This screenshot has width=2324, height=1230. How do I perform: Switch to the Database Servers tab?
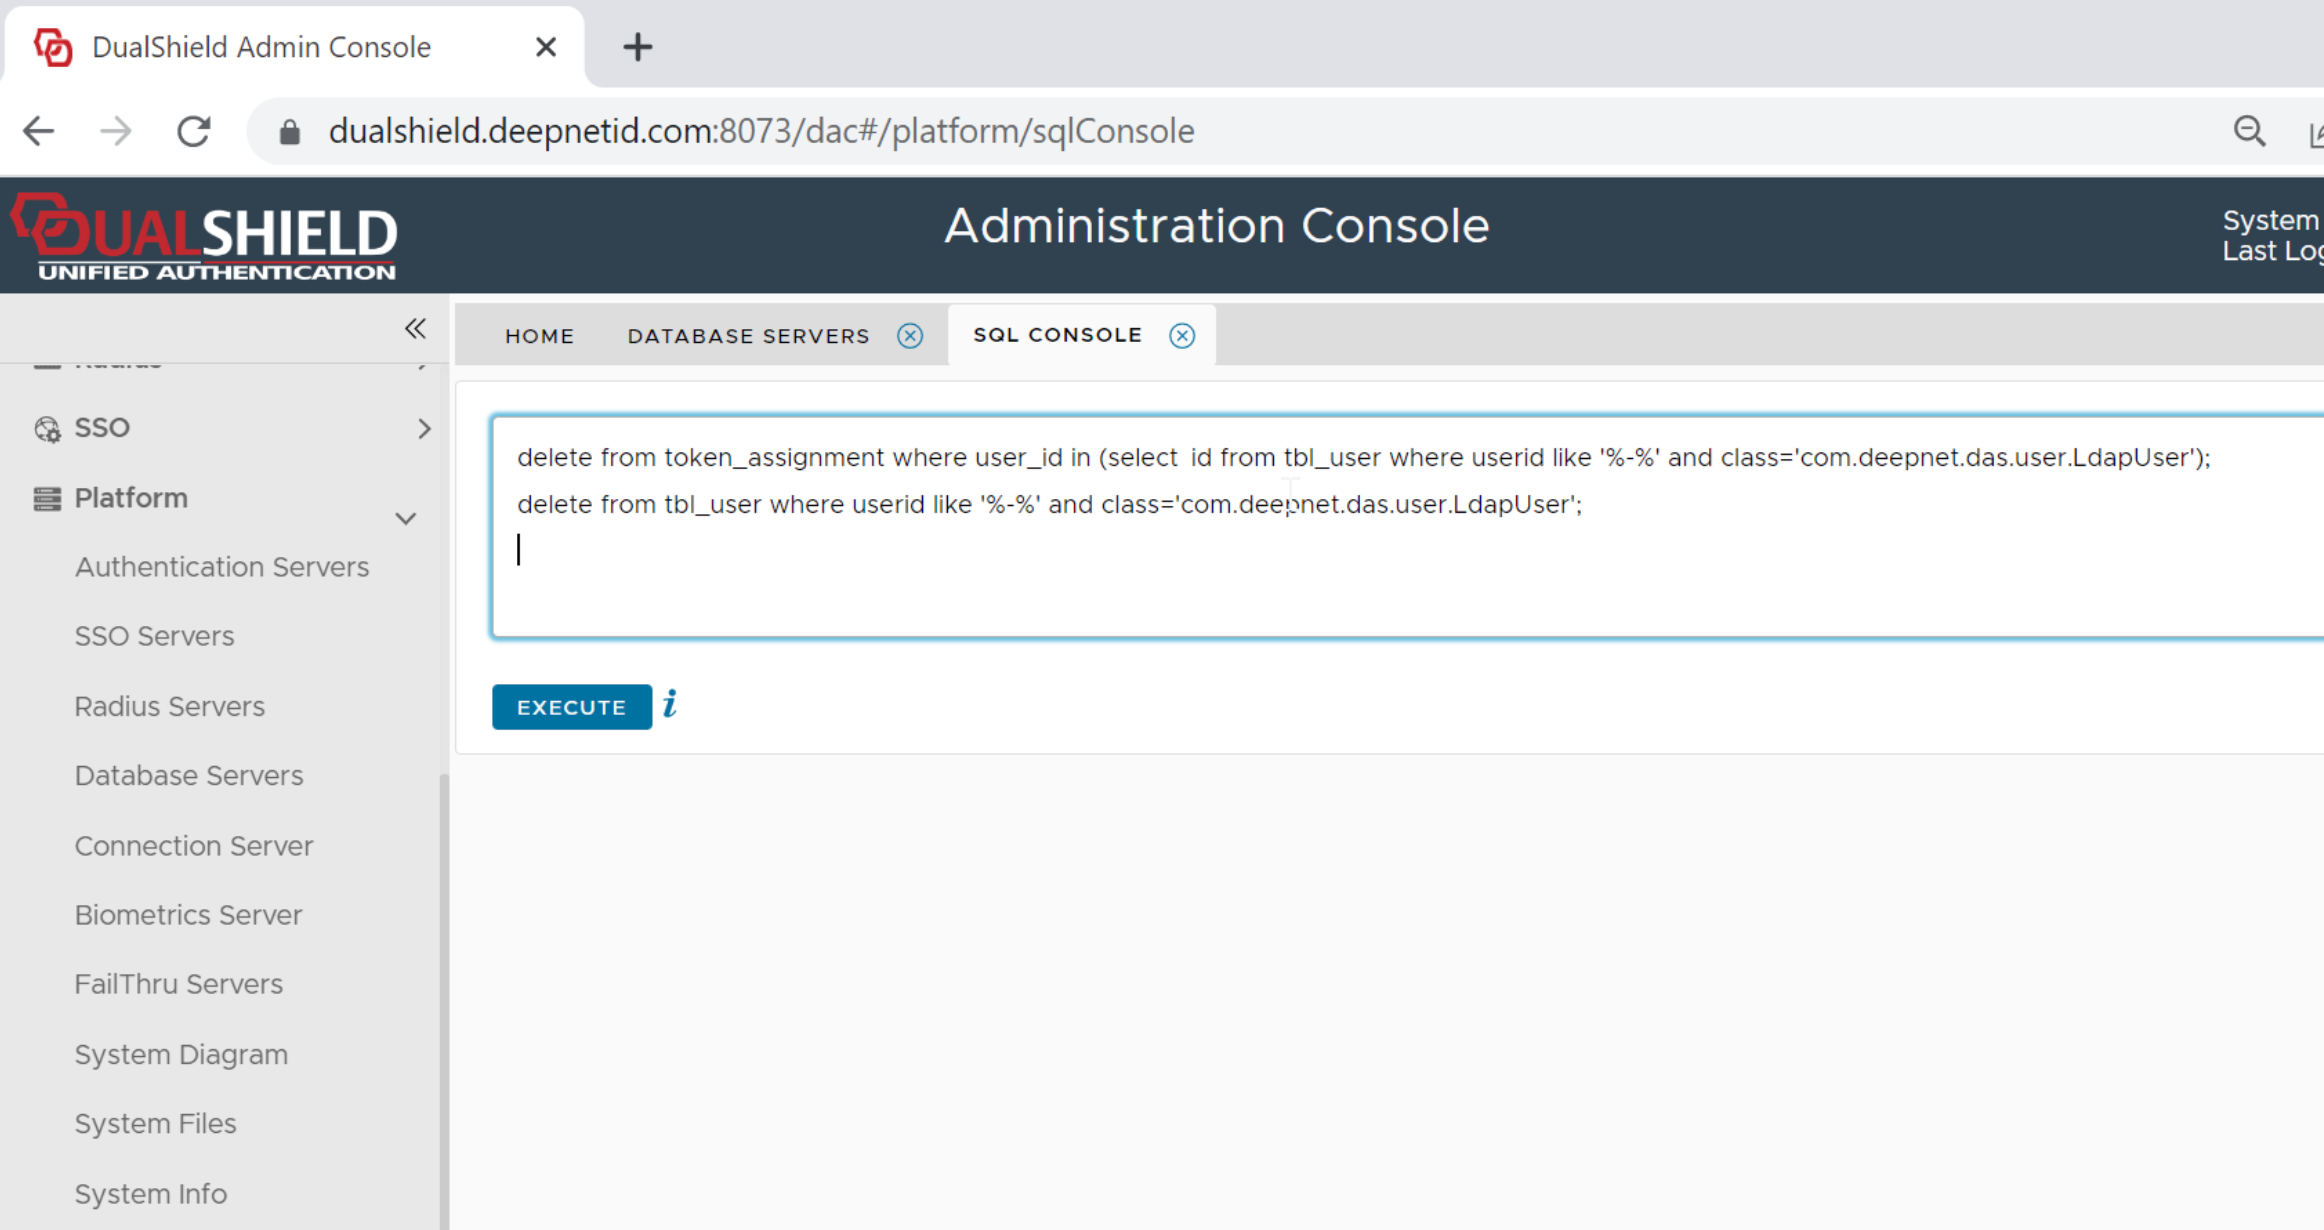748,336
